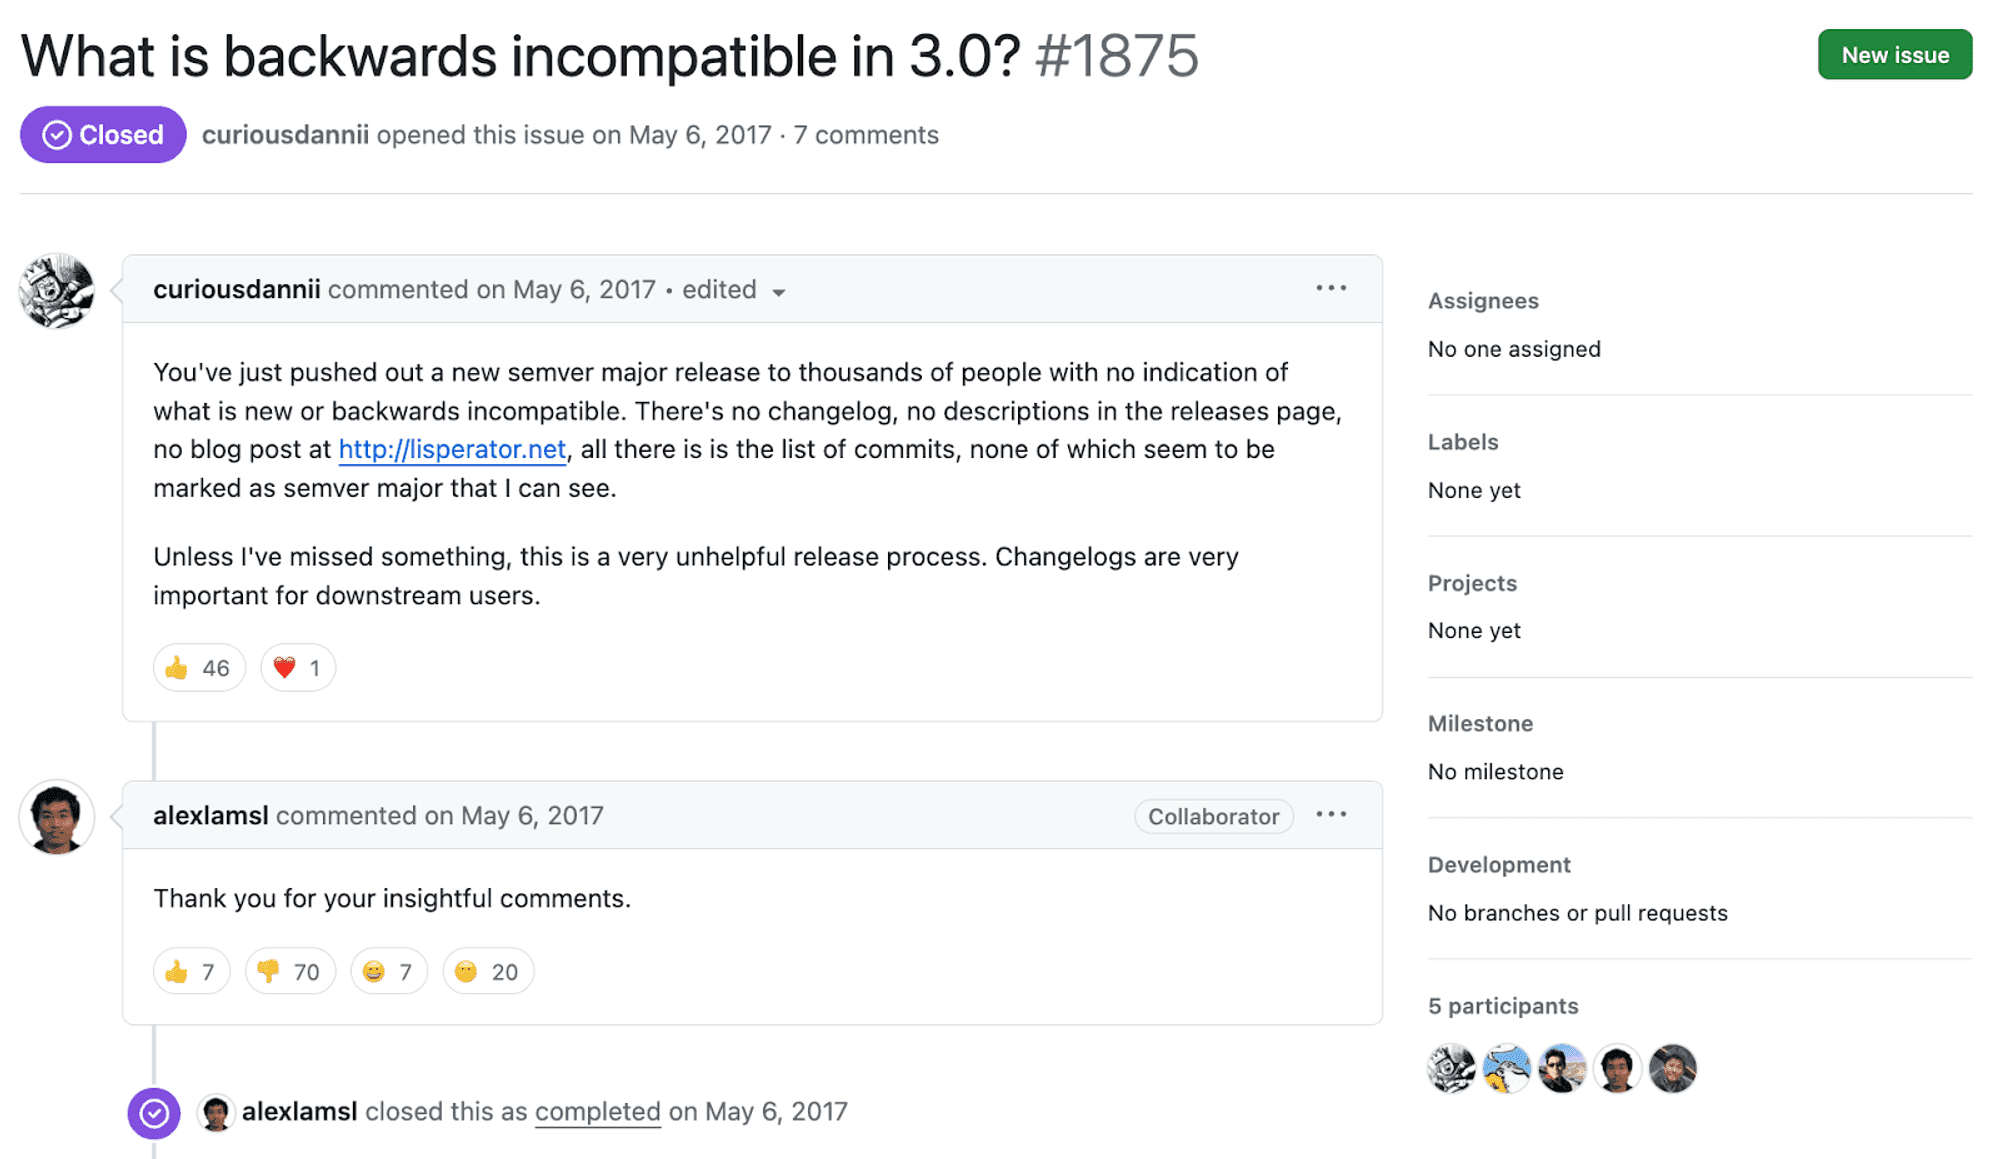This screenshot has height=1159, width=2000.
Task: Click the last participant avatar in sidebar
Action: click(x=1673, y=1068)
